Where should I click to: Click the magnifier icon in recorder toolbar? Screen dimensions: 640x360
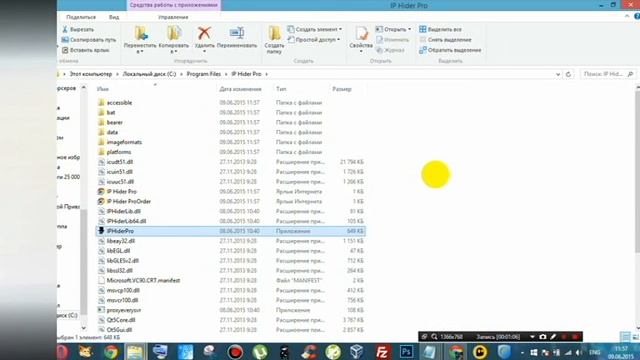pos(434,337)
